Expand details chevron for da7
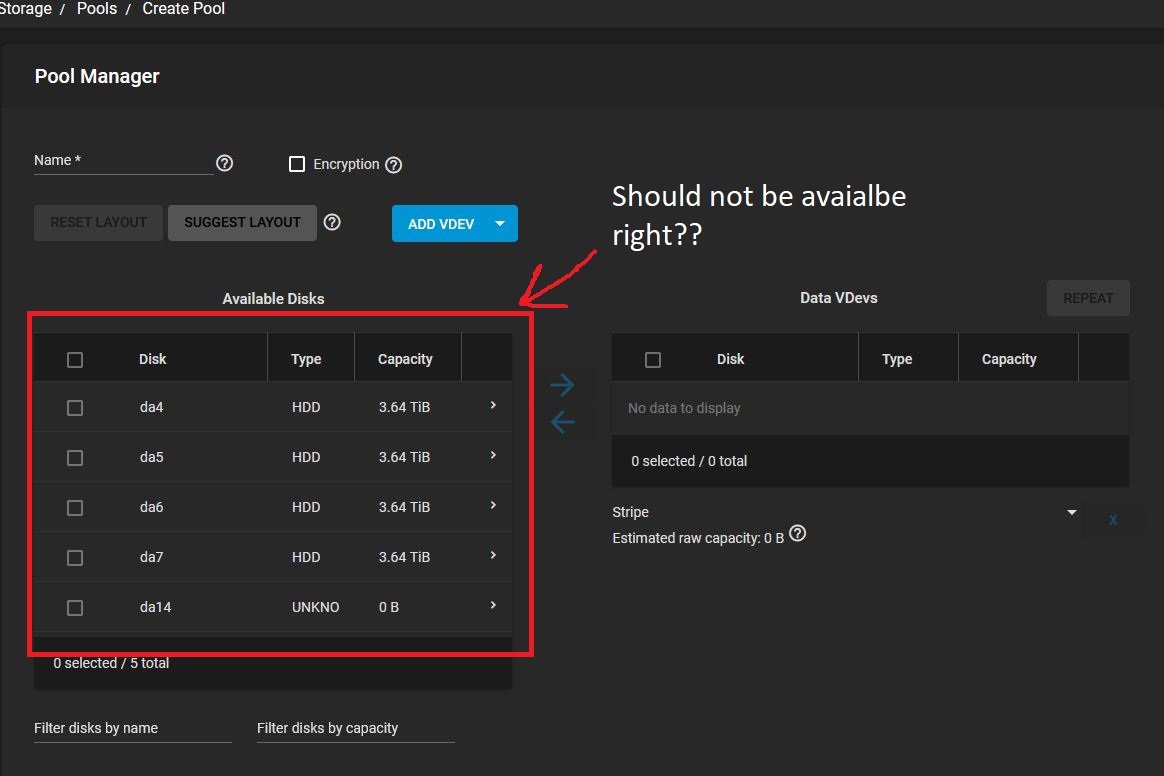The width and height of the screenshot is (1164, 776). [x=493, y=555]
